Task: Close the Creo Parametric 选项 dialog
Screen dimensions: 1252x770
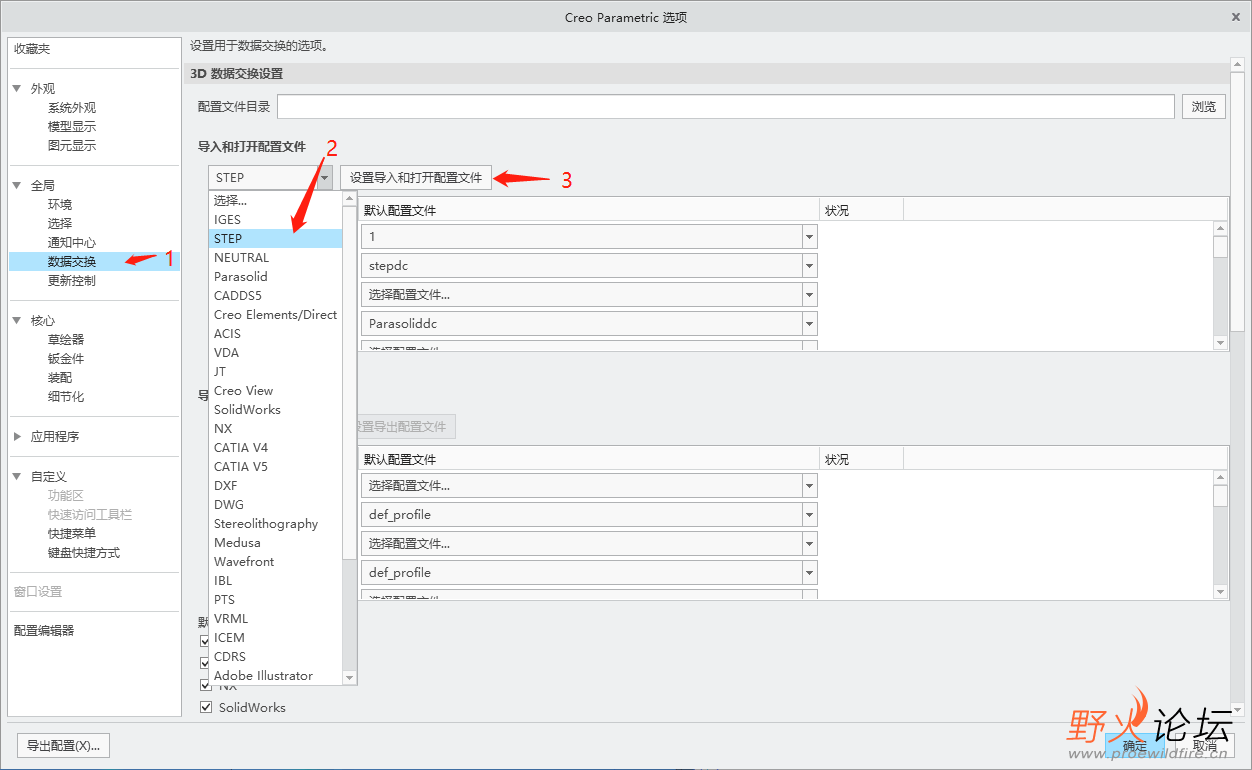Action: pyautogui.click(x=1237, y=17)
